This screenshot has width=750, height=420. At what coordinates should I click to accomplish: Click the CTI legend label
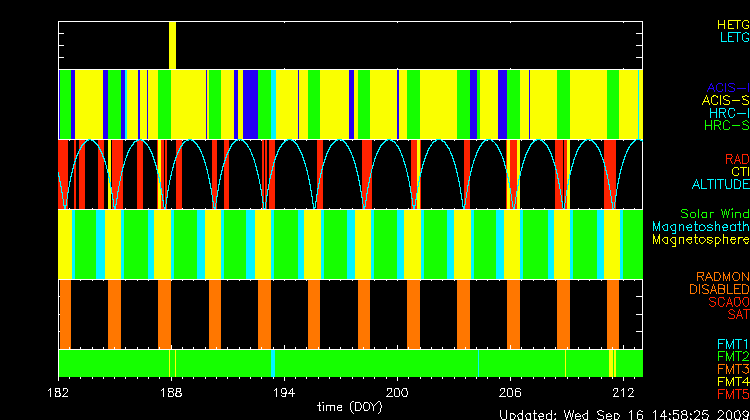(x=739, y=172)
